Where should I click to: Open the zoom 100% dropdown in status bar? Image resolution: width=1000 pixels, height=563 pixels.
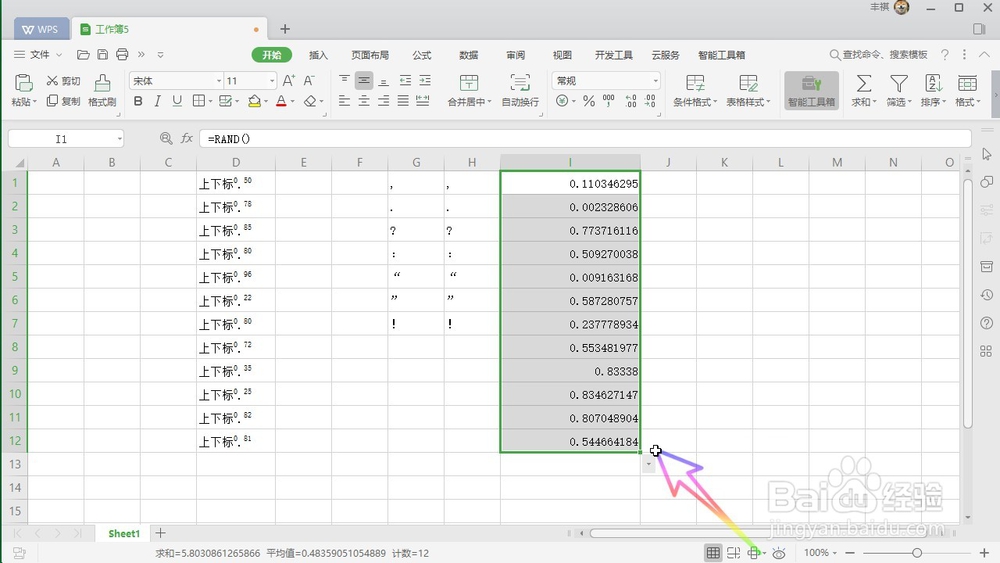(820, 553)
